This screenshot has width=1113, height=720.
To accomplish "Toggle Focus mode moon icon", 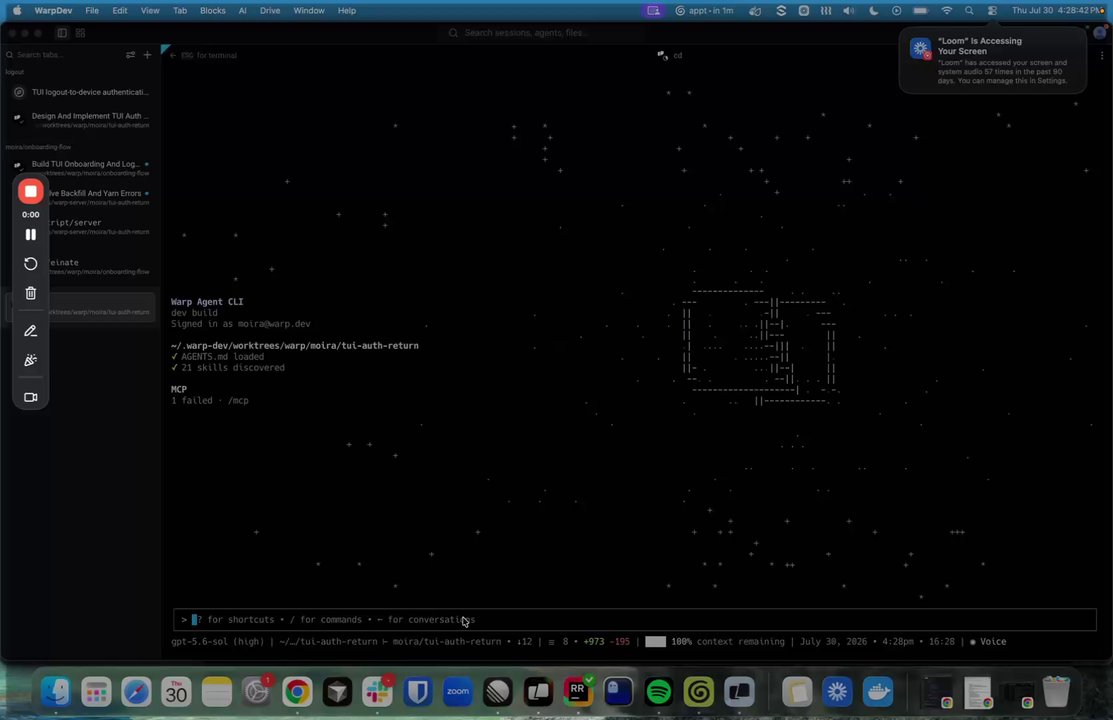I will (x=873, y=11).
